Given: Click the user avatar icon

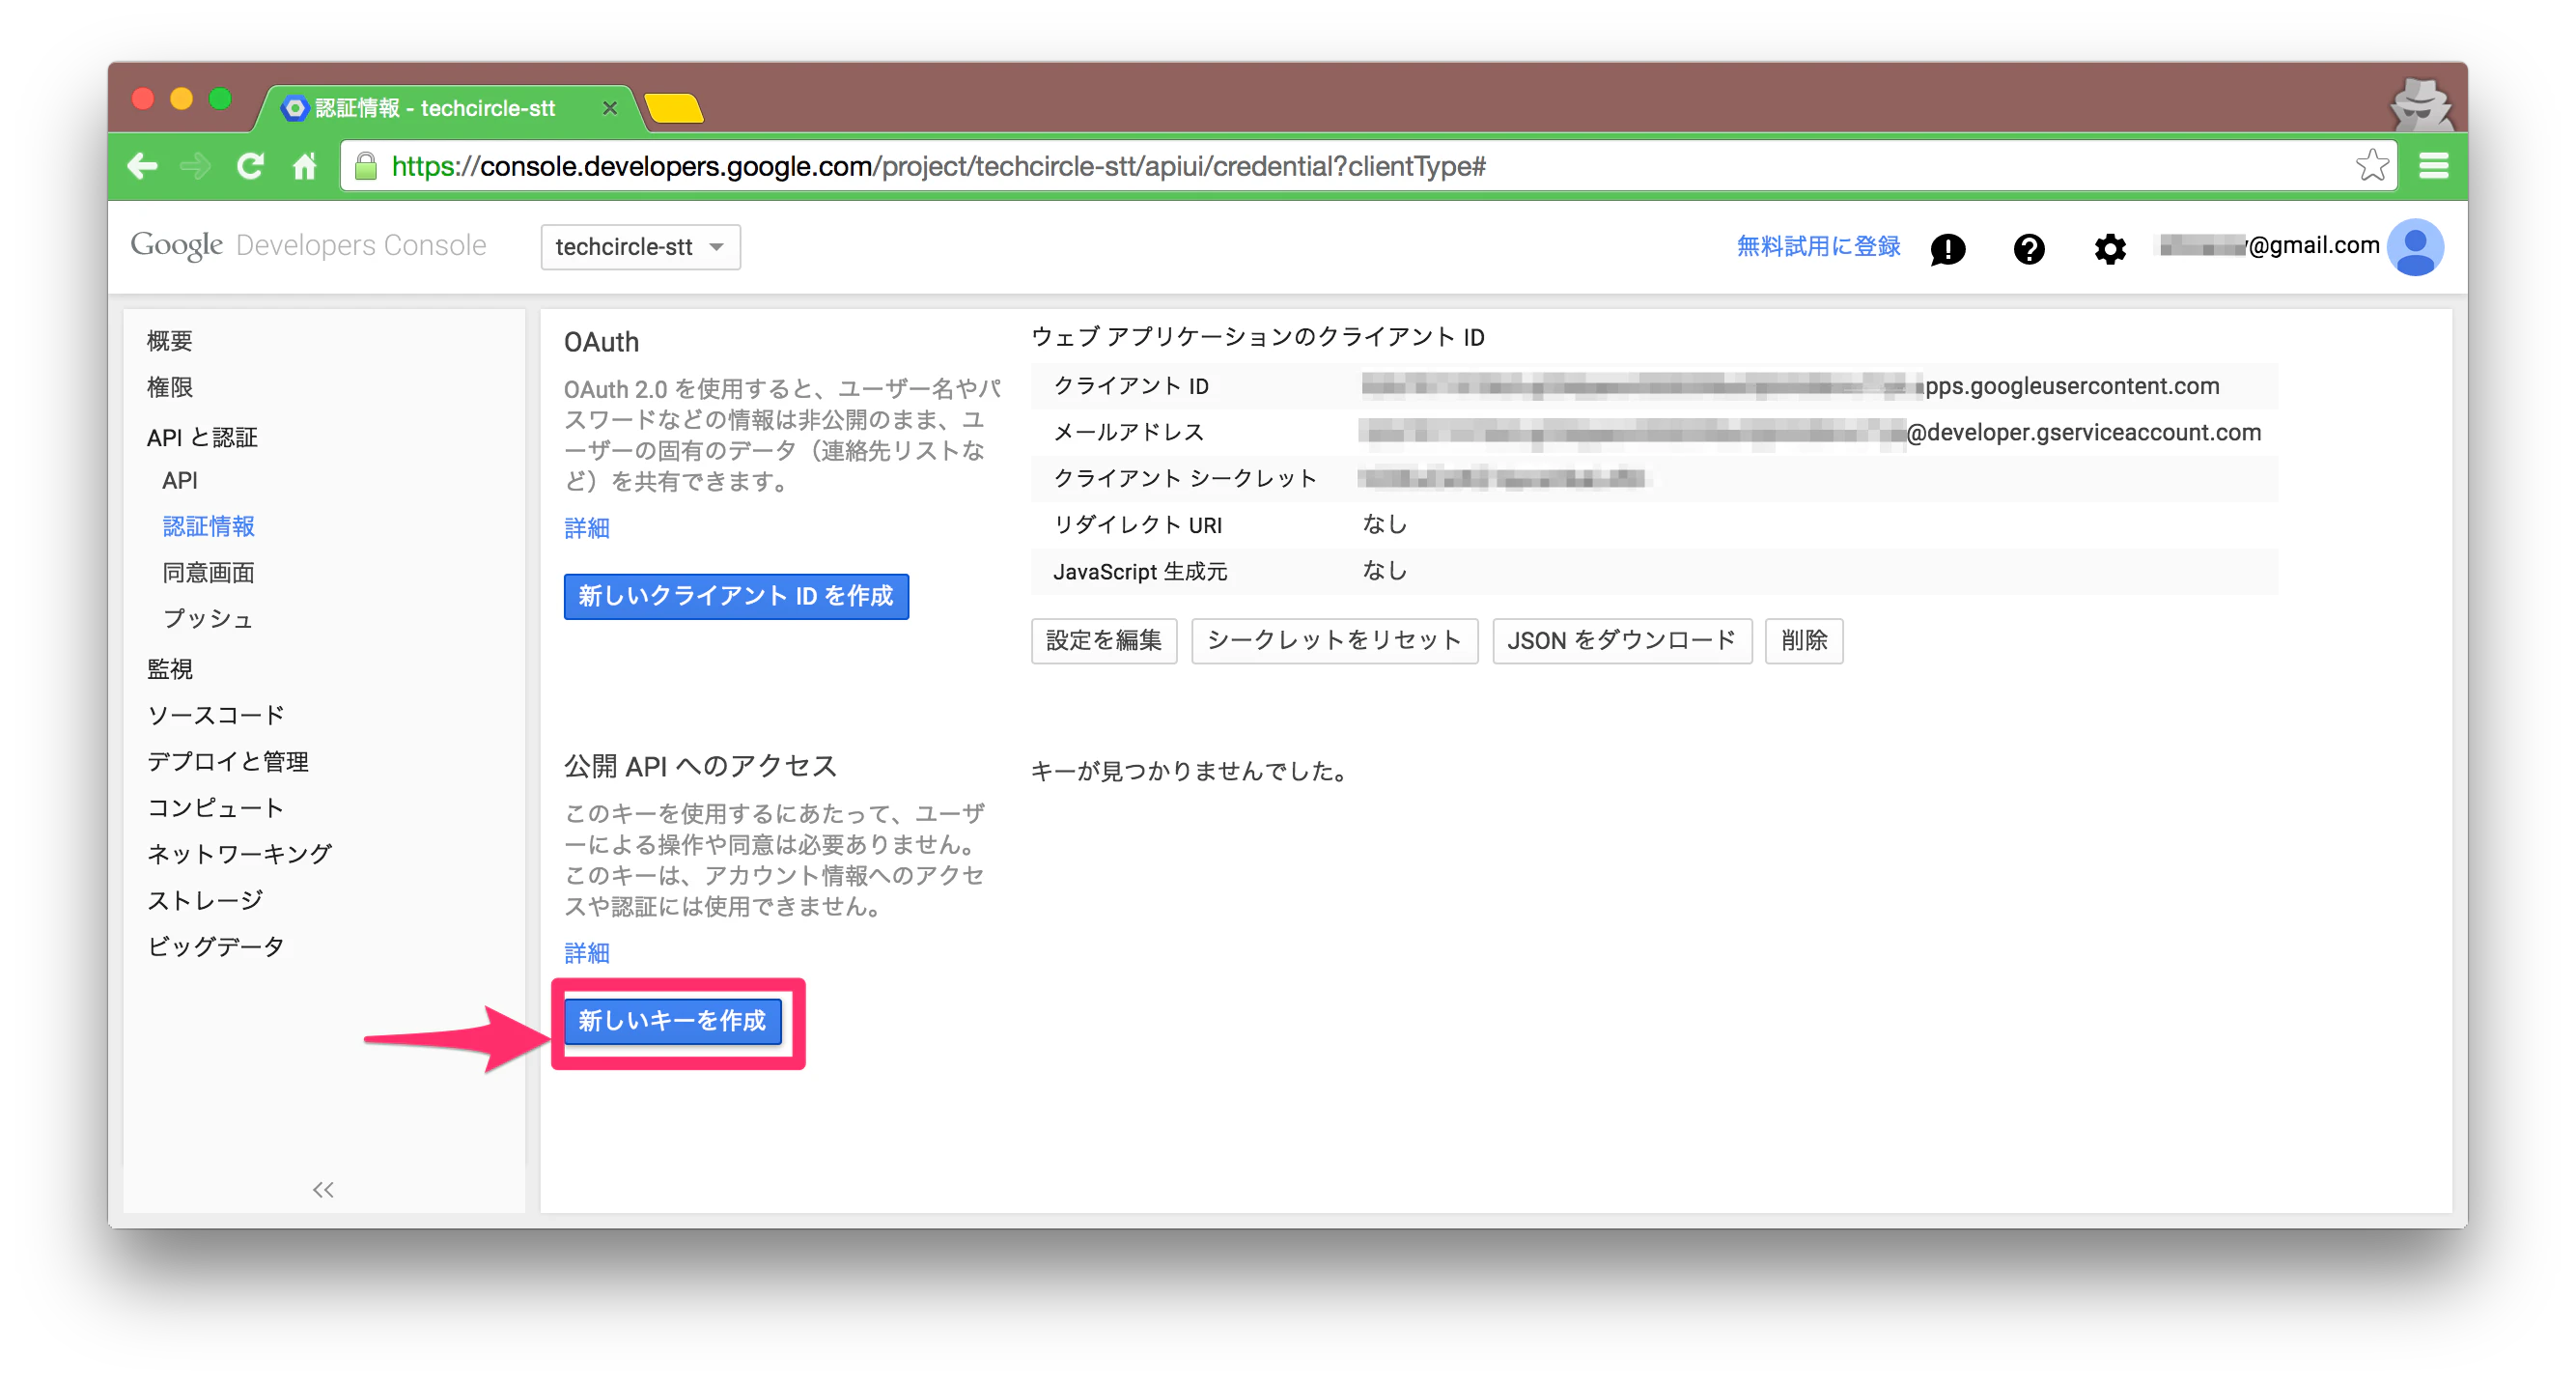Looking at the screenshot, I should point(2415,247).
